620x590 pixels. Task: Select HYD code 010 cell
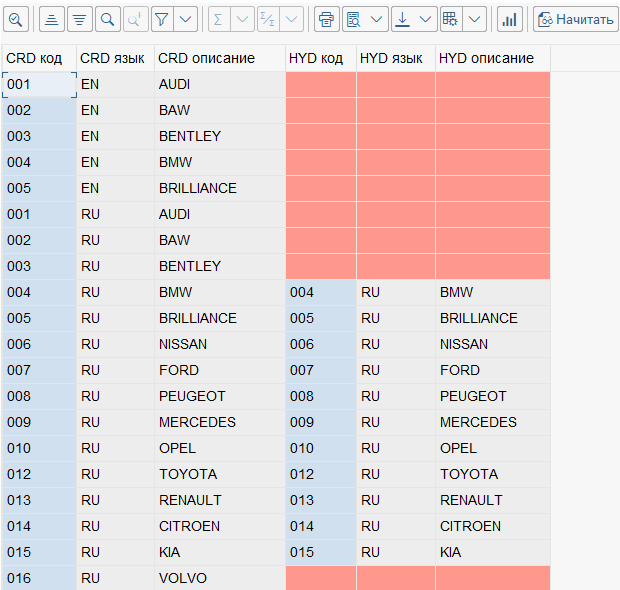coord(321,448)
